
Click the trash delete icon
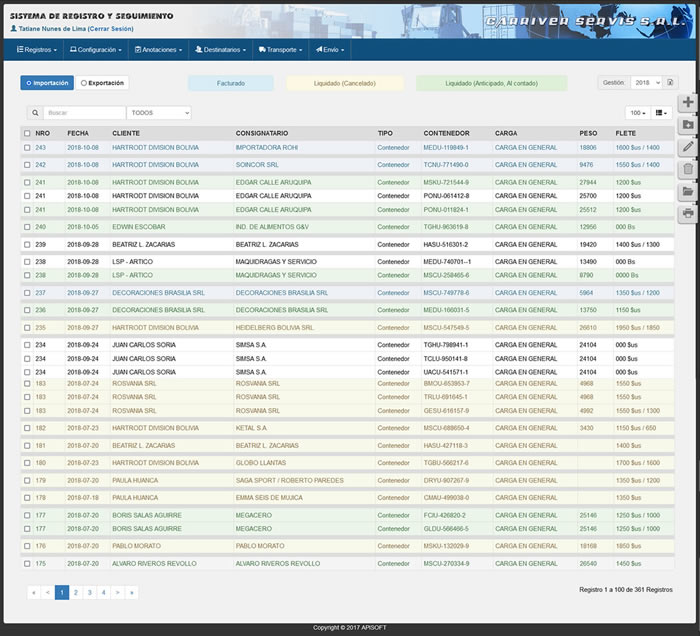688,169
